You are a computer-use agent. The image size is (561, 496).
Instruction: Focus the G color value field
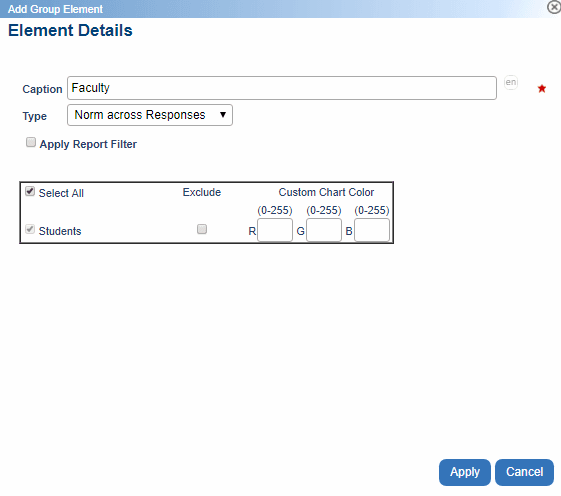coord(324,230)
